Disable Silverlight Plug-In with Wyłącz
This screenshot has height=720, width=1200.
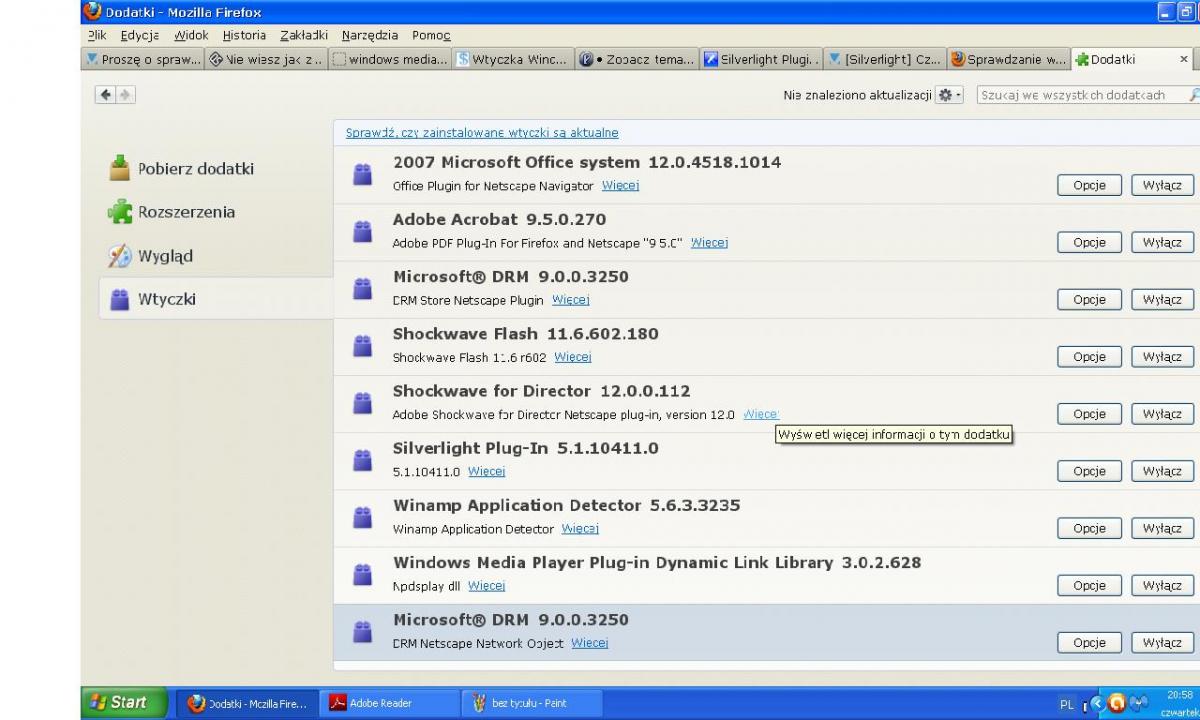pyautogui.click(x=1162, y=470)
